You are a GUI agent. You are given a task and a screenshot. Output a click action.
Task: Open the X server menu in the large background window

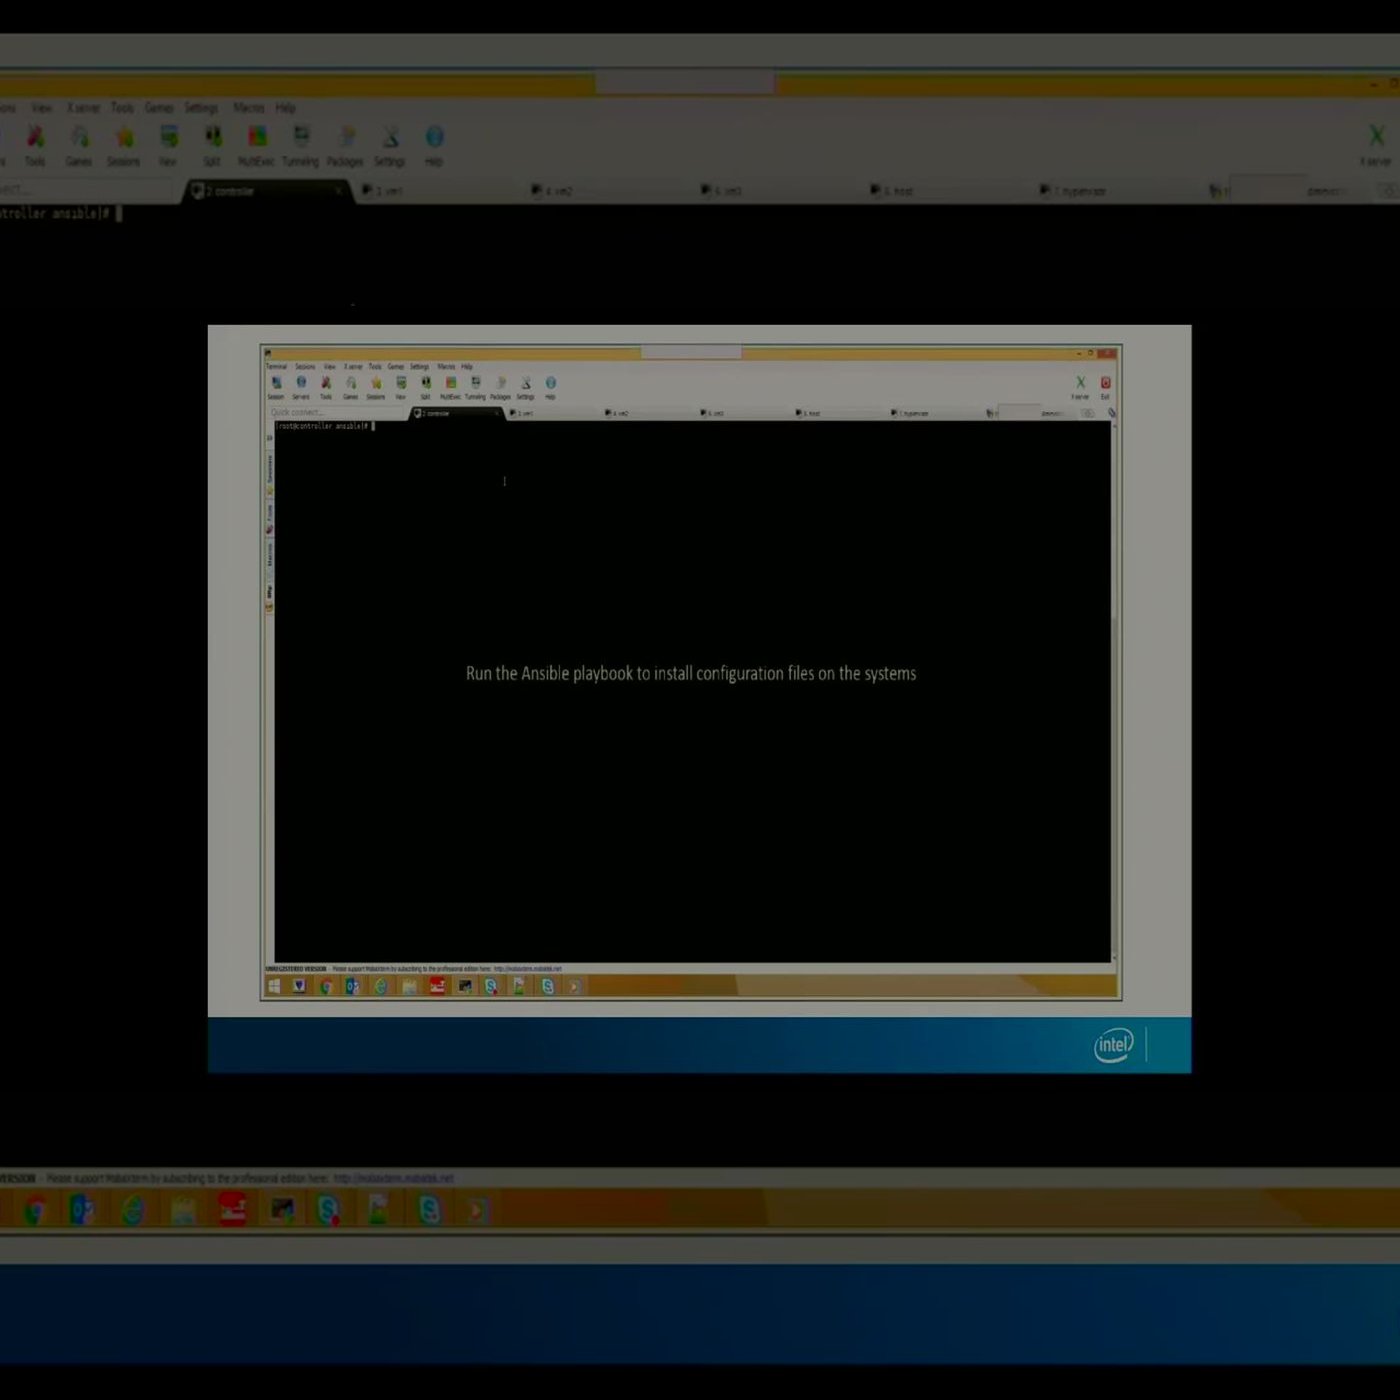tap(83, 108)
